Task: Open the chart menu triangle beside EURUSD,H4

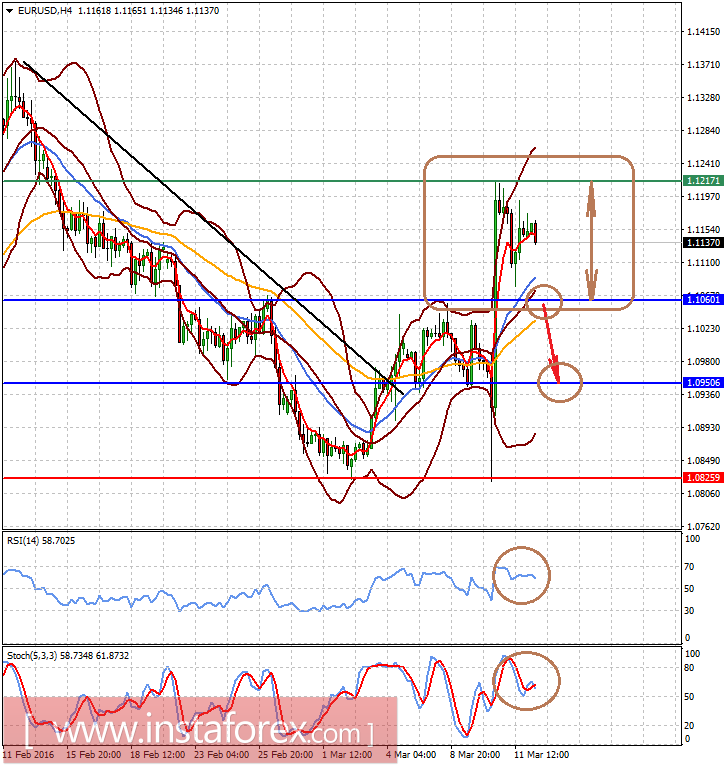Action: (9, 11)
